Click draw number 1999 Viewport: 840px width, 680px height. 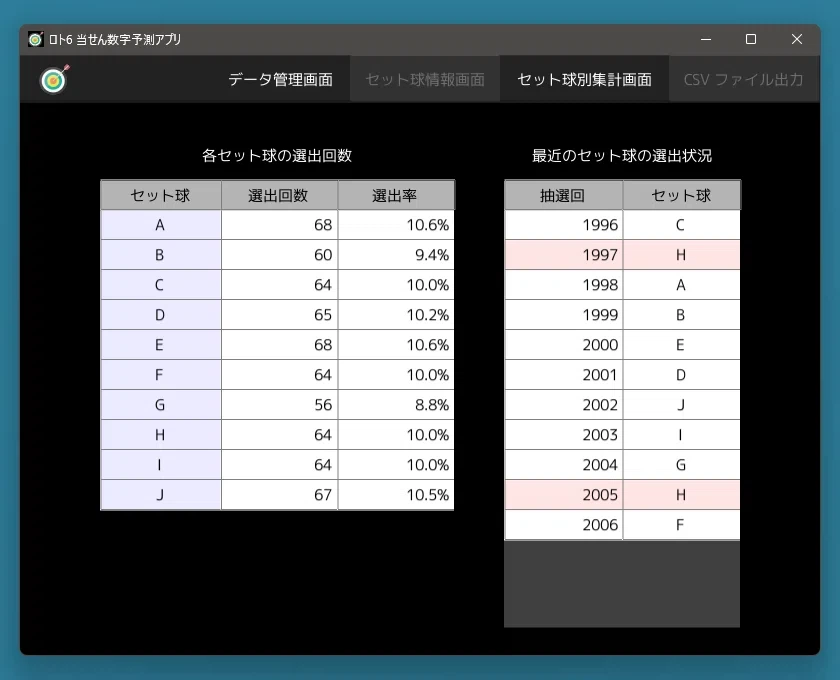564,315
